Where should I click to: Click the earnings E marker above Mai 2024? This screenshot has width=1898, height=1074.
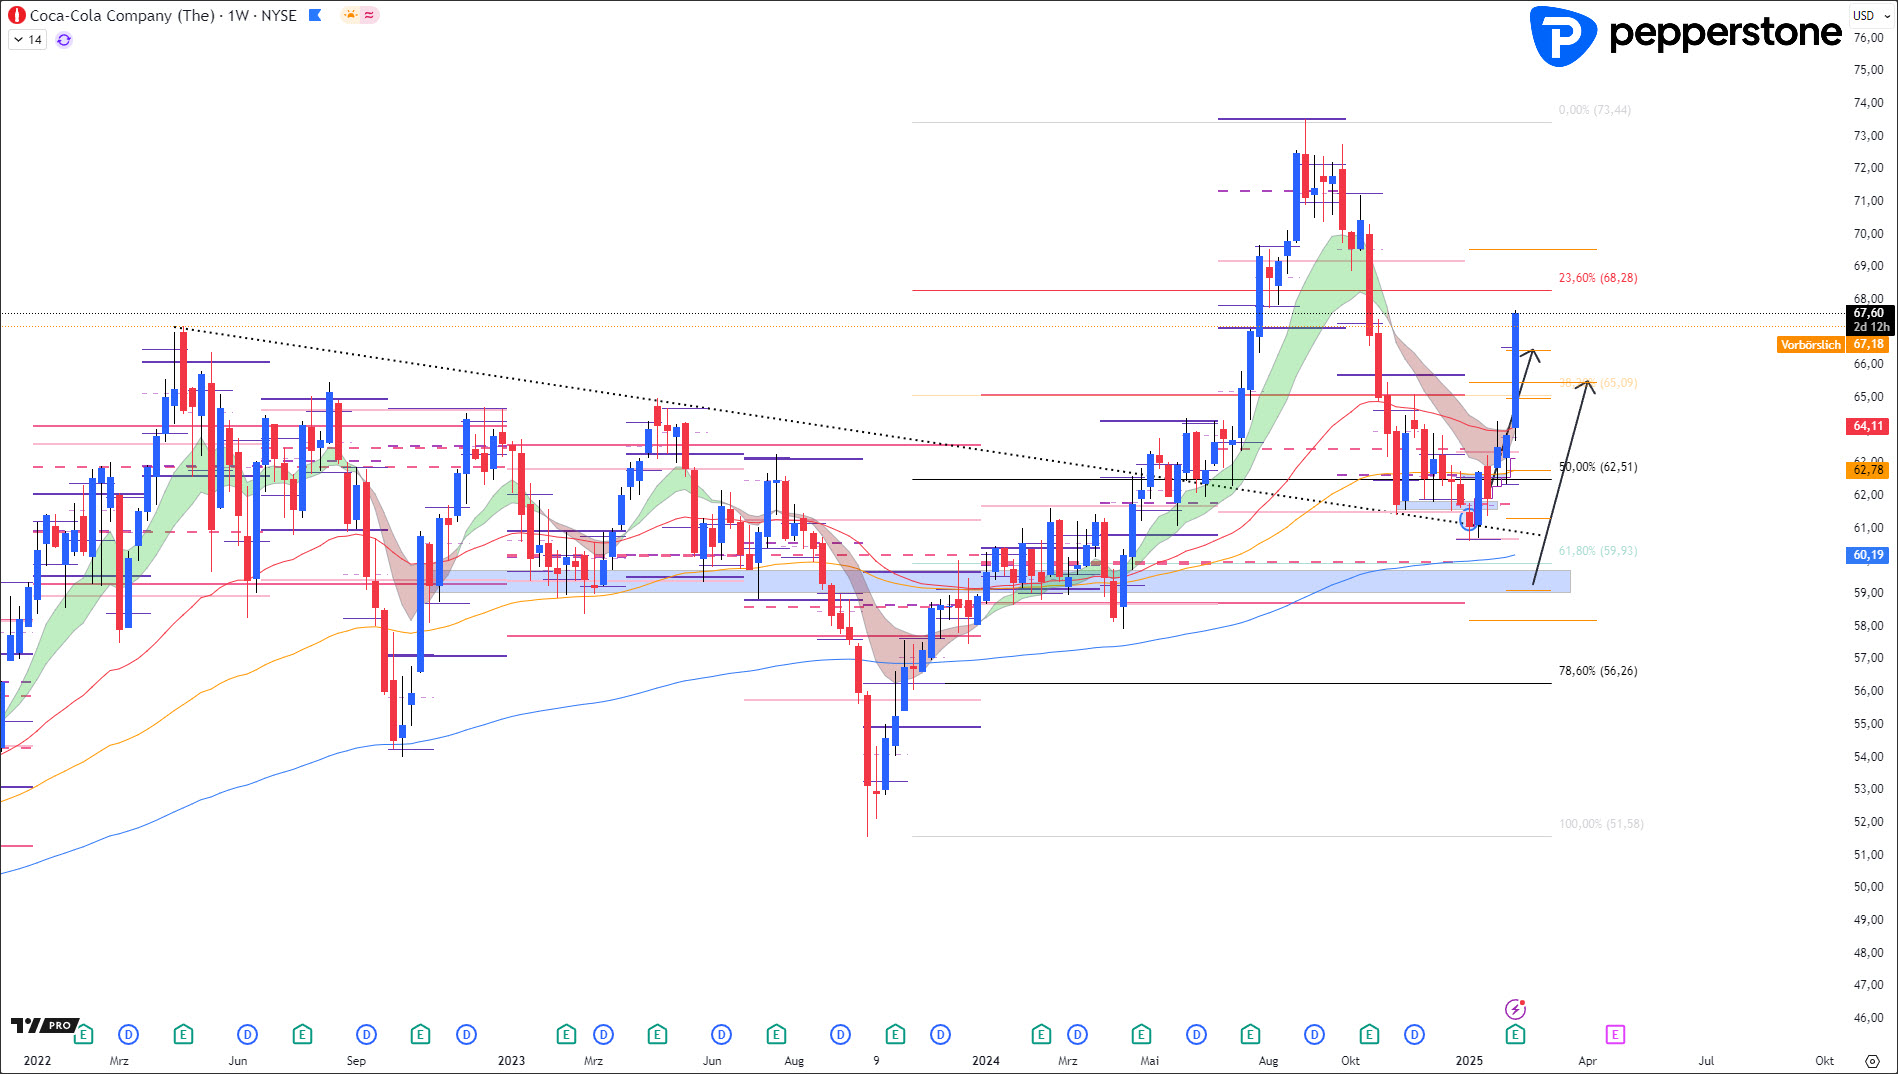click(1141, 1034)
